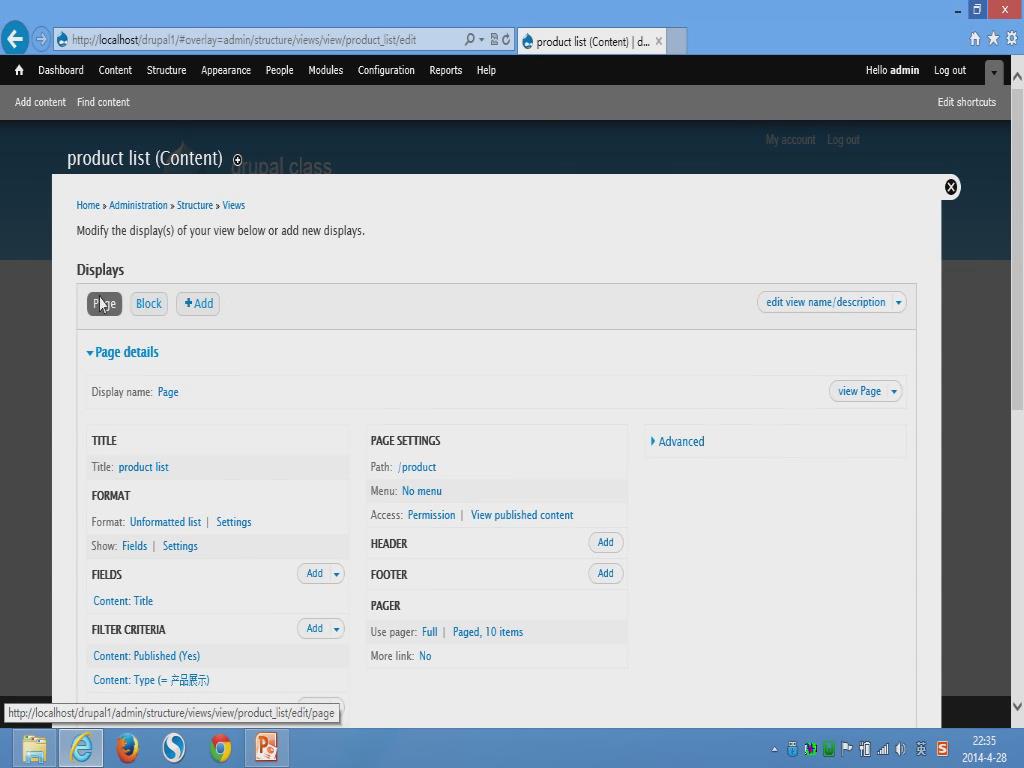Click the Sogou input S tray icon
Screen dimensions: 1024x768
[x=942, y=749]
